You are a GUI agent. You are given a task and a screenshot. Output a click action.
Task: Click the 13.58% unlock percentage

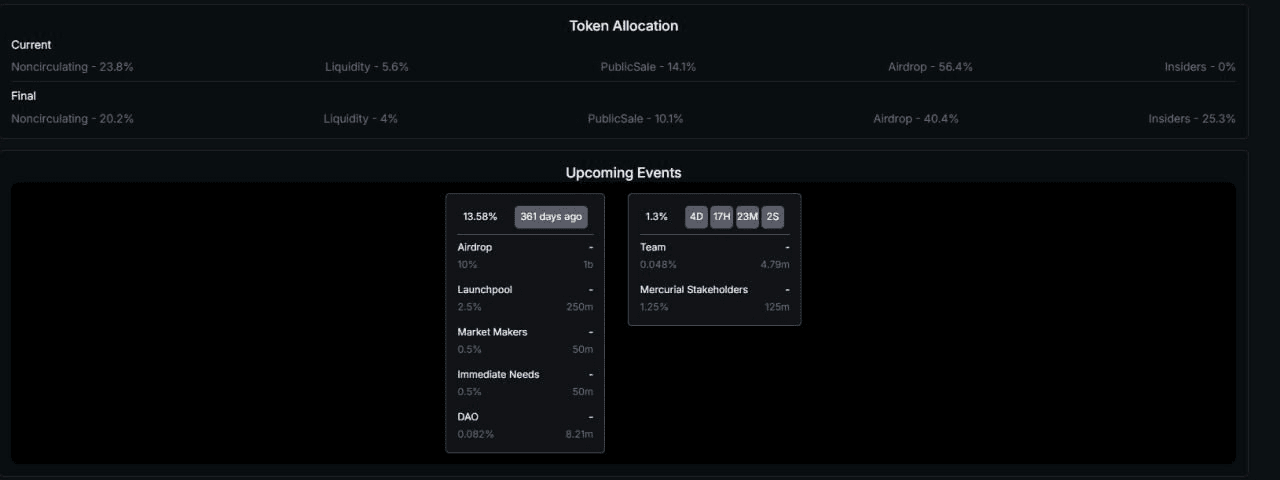point(480,216)
